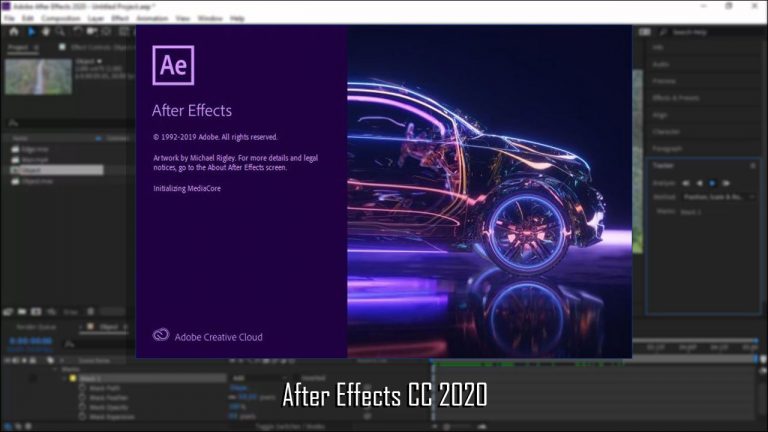768x432 pixels.
Task: Toggle the Mask Path stopwatch
Action: pos(83,387)
